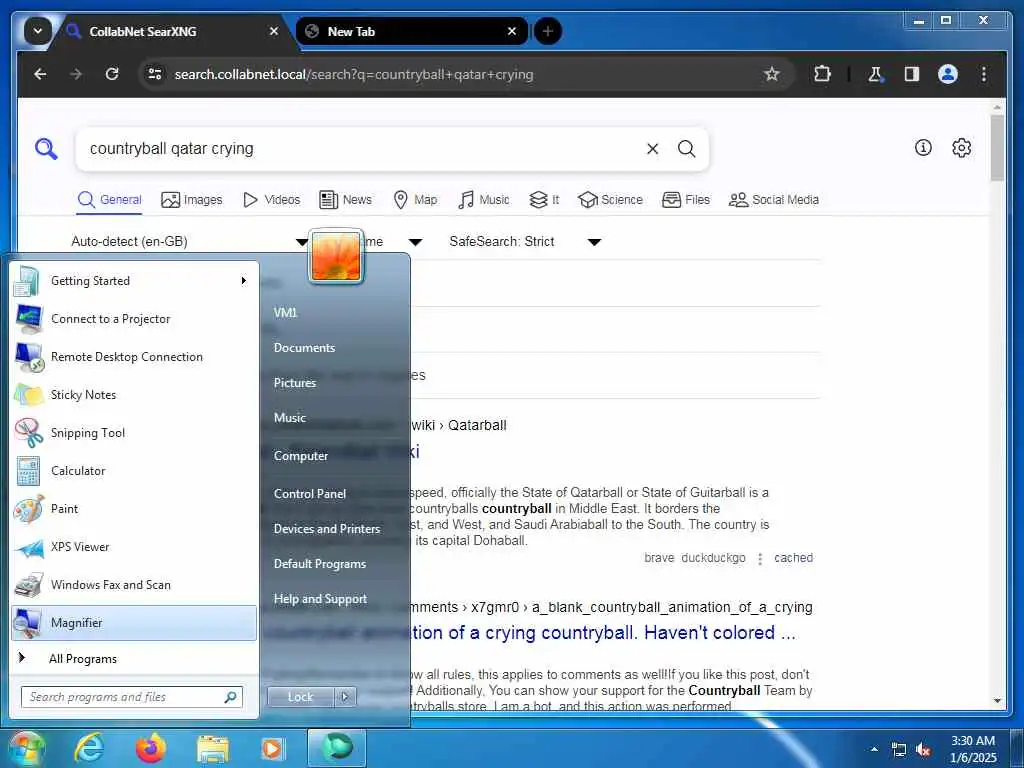Expand the Getting Started submenu arrow
1024x768 pixels.
244,281
